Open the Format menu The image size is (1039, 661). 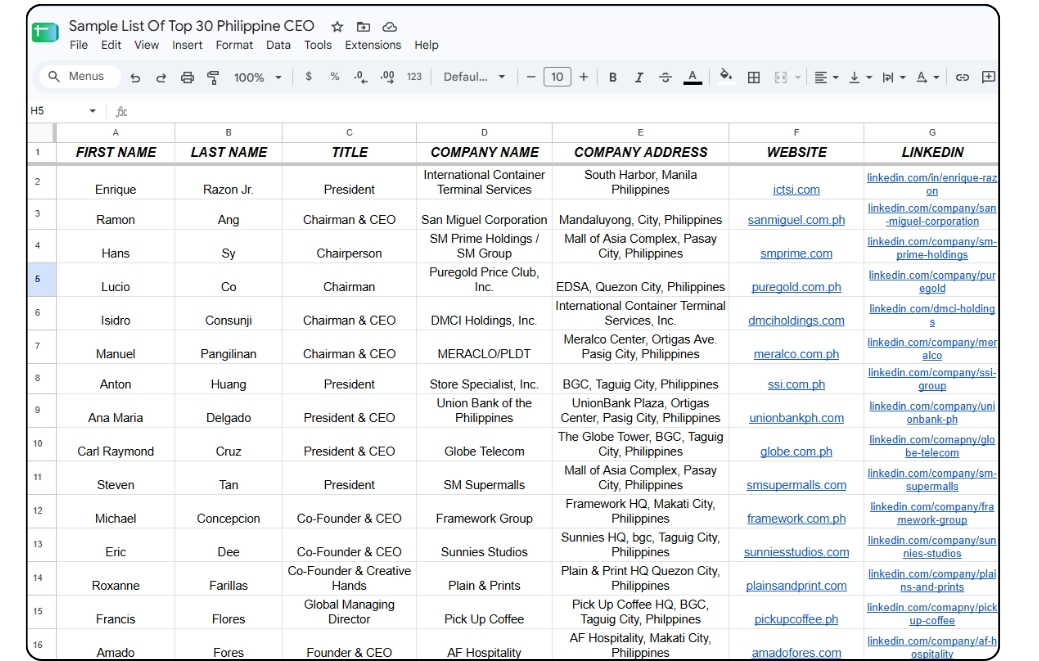coord(234,45)
